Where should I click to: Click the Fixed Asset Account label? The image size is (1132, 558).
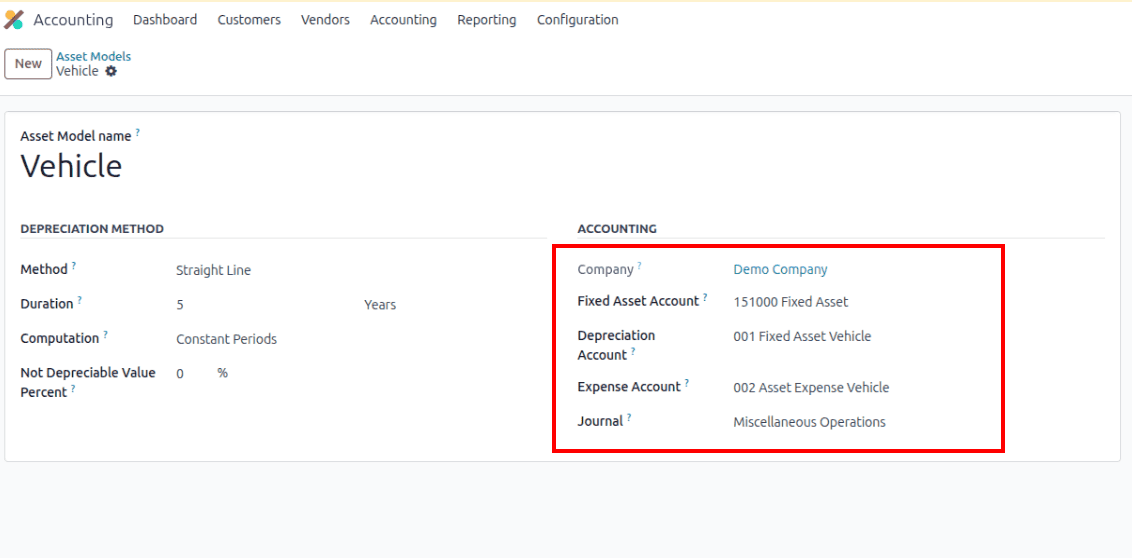[x=638, y=301]
